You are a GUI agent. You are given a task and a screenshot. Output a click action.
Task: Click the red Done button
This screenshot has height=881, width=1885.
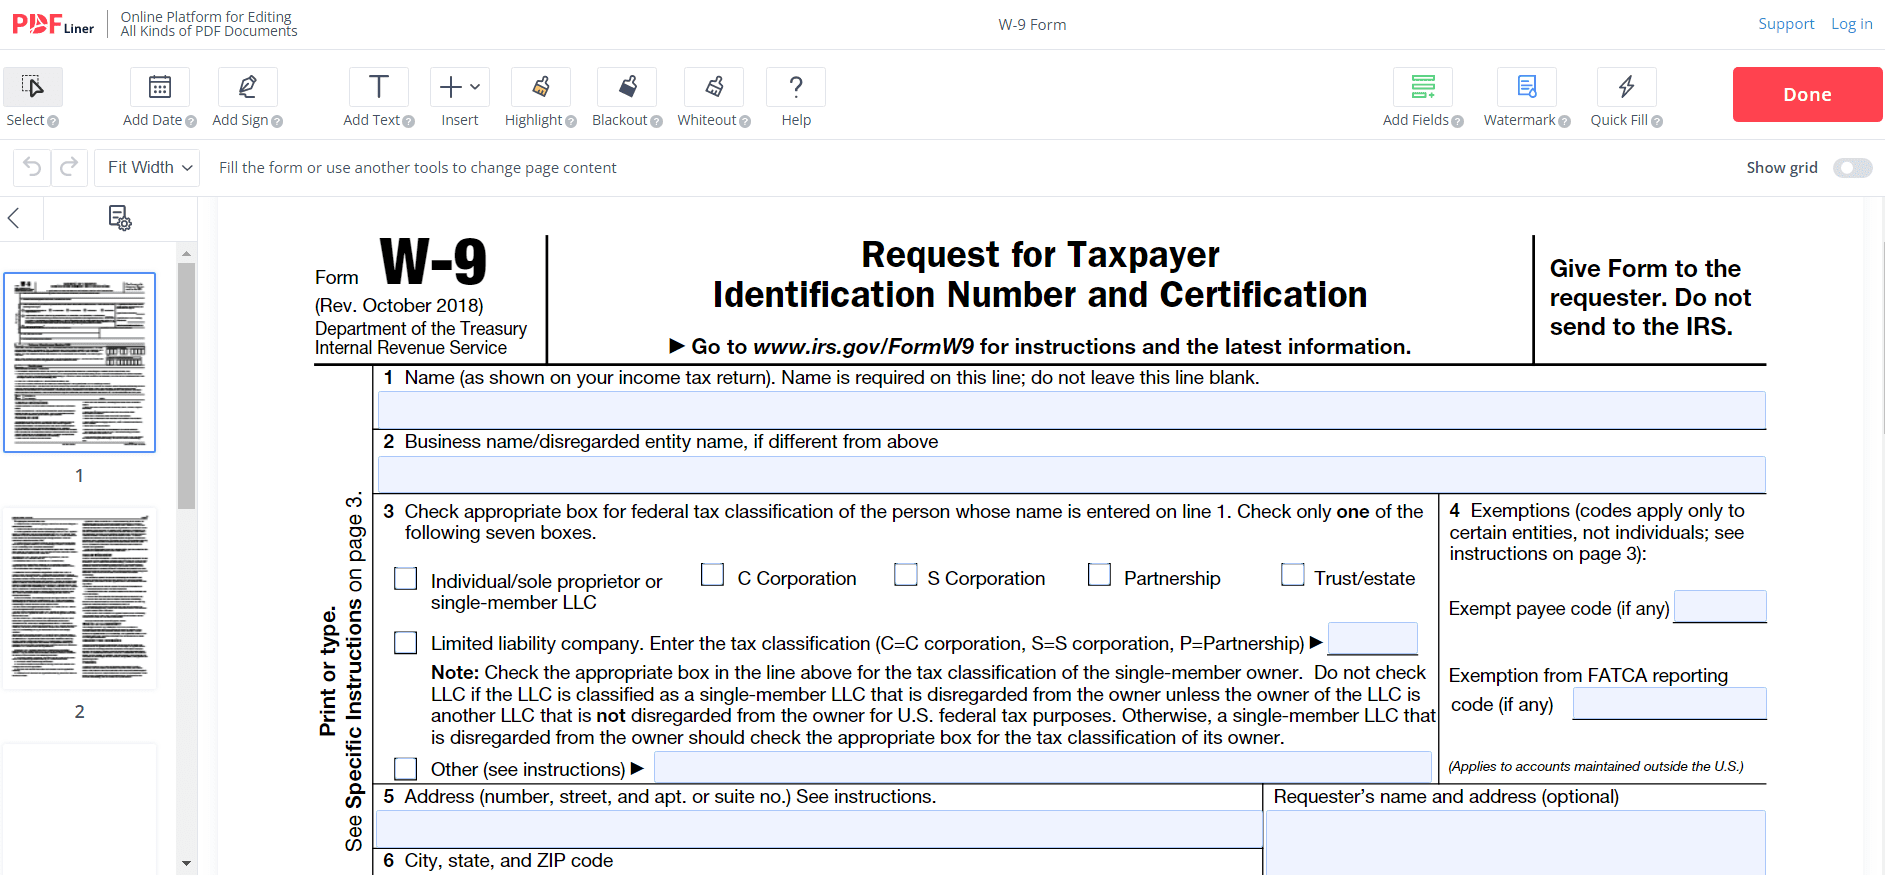[x=1807, y=95]
